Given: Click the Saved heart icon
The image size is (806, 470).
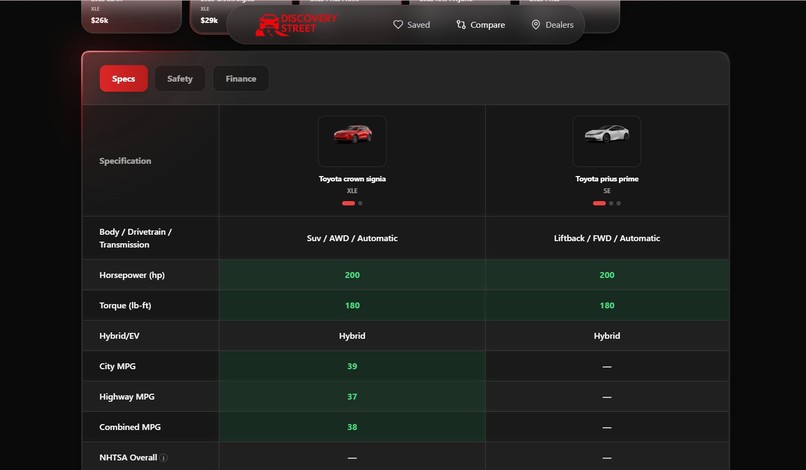Looking at the screenshot, I should click(x=398, y=25).
